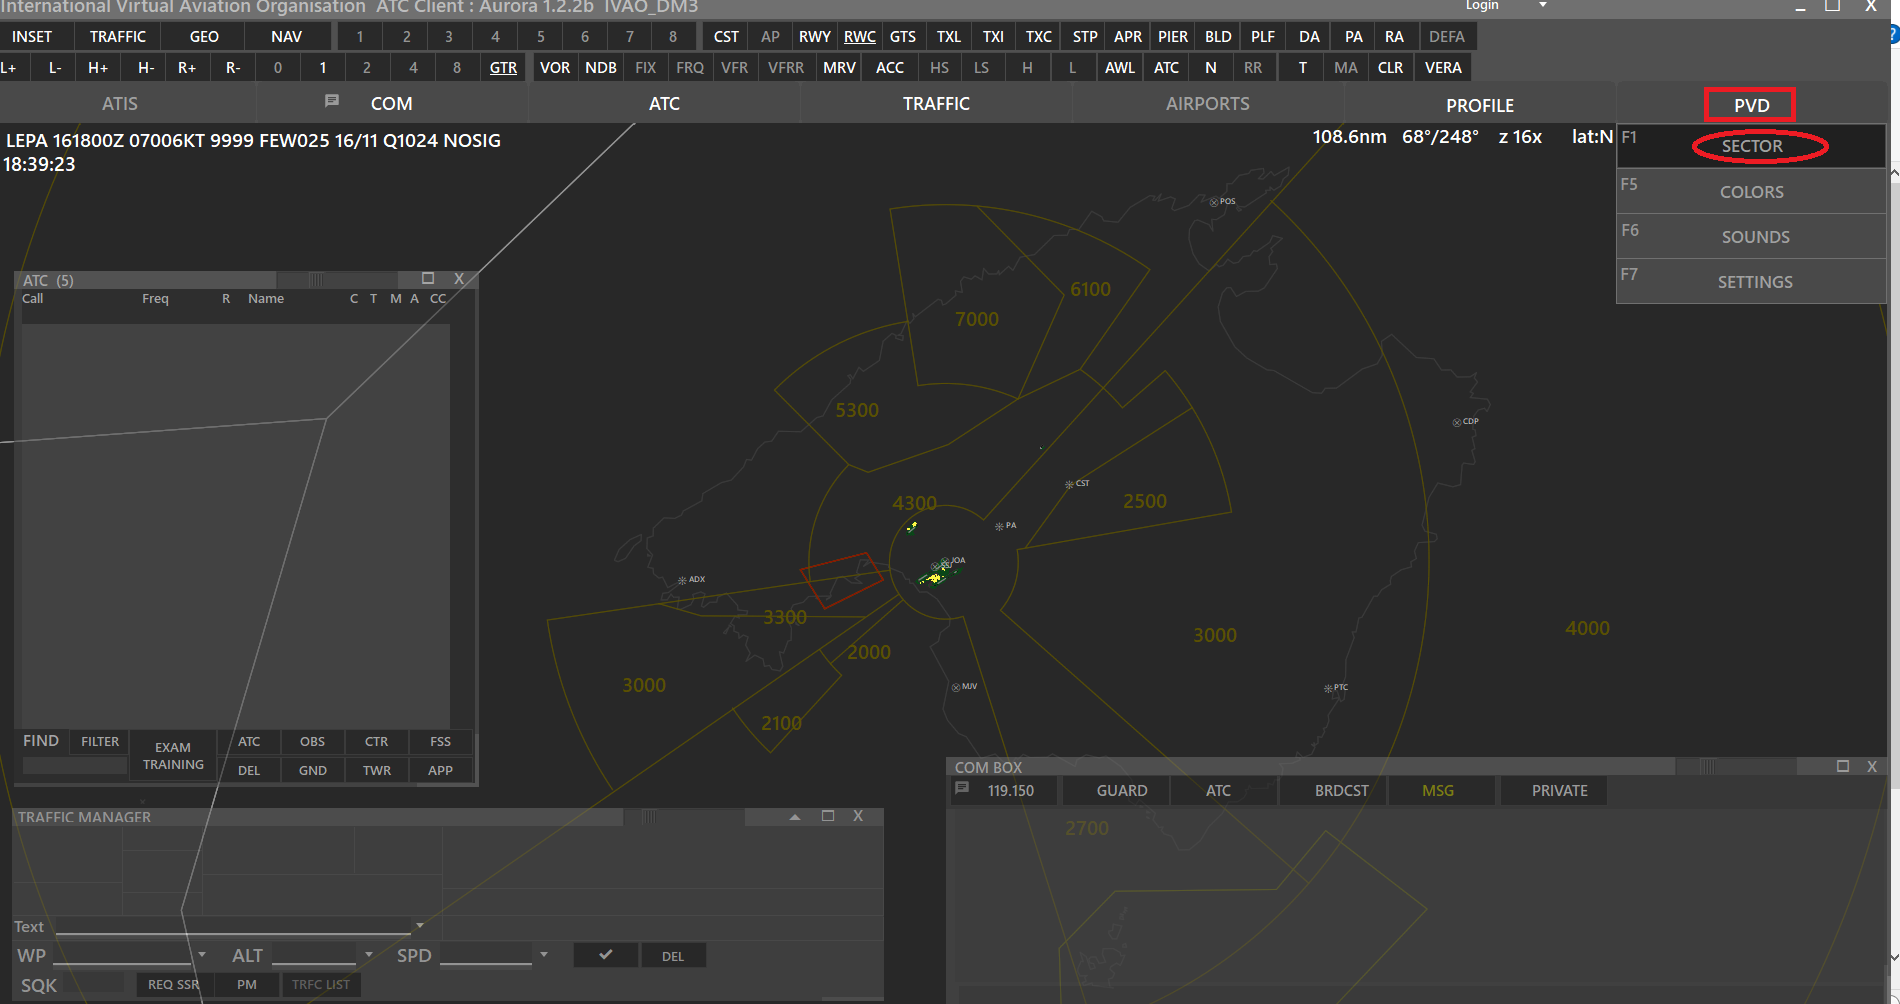The image size is (1900, 1004).
Task: Confirm entry with the checkmark button
Action: pos(606,955)
